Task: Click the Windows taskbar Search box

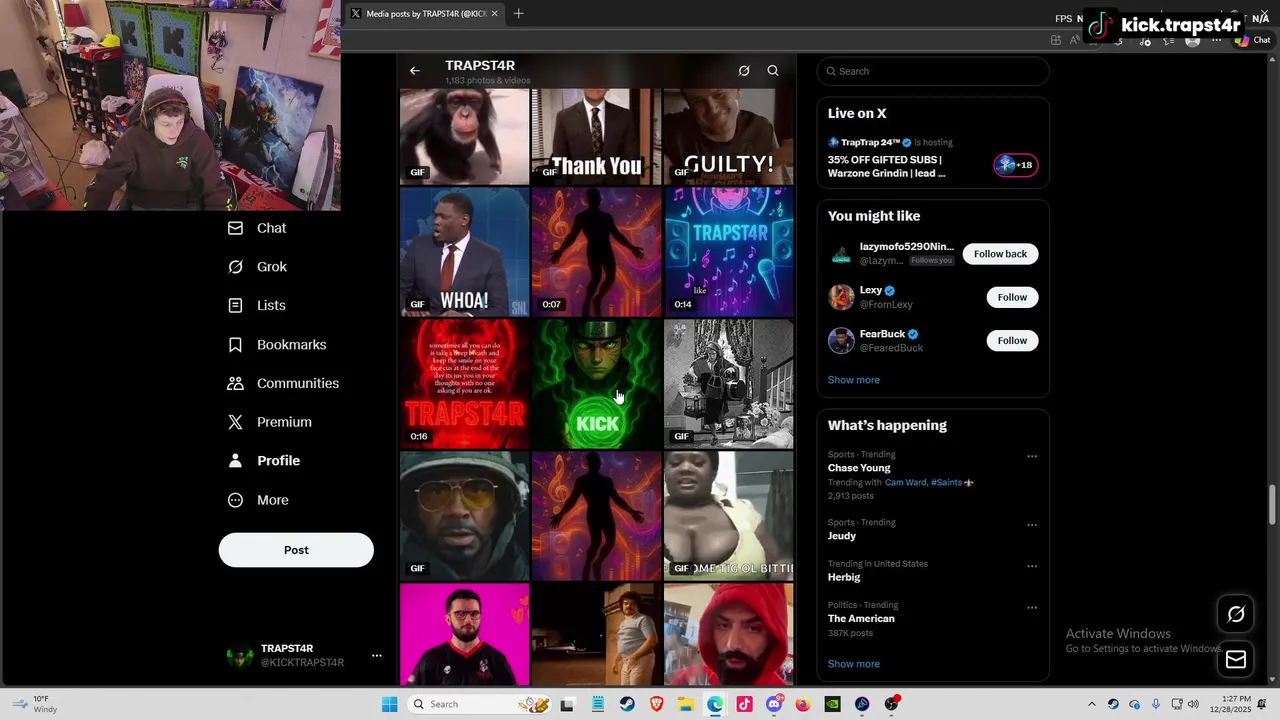Action: (480, 704)
